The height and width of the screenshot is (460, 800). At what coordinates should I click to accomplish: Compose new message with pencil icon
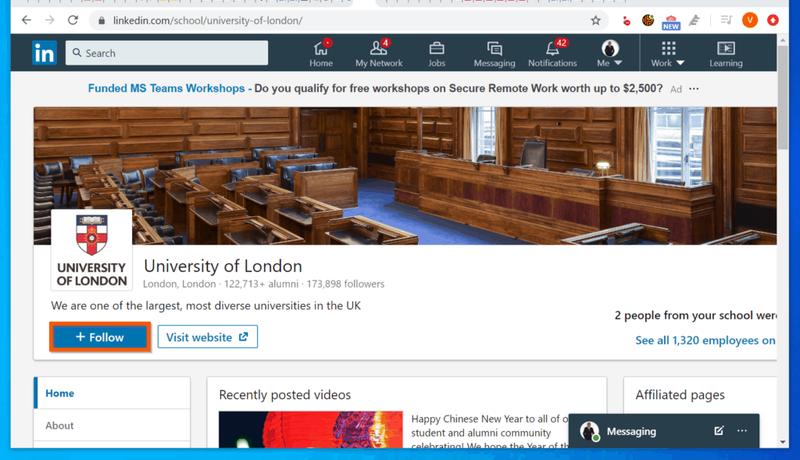coord(719,431)
